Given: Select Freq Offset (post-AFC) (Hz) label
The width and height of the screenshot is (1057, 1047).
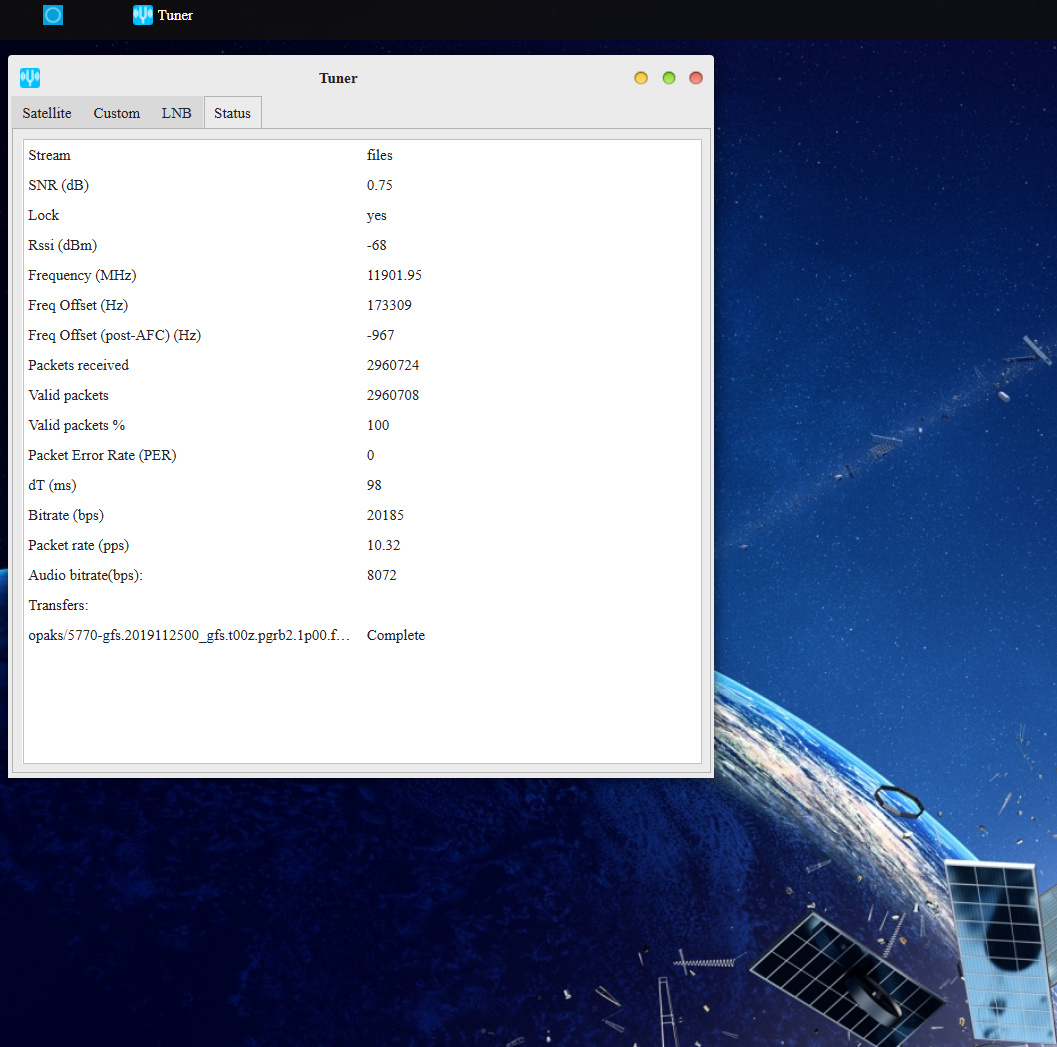Looking at the screenshot, I should tap(115, 335).
